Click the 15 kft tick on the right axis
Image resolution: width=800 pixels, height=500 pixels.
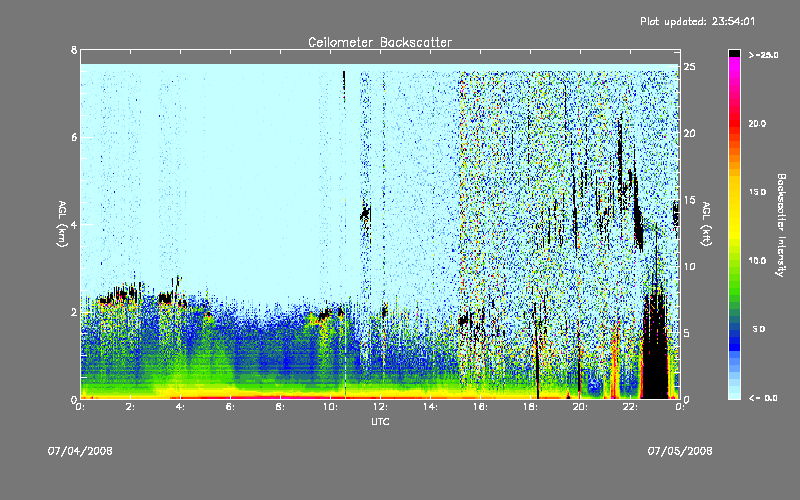pyautogui.click(x=690, y=199)
